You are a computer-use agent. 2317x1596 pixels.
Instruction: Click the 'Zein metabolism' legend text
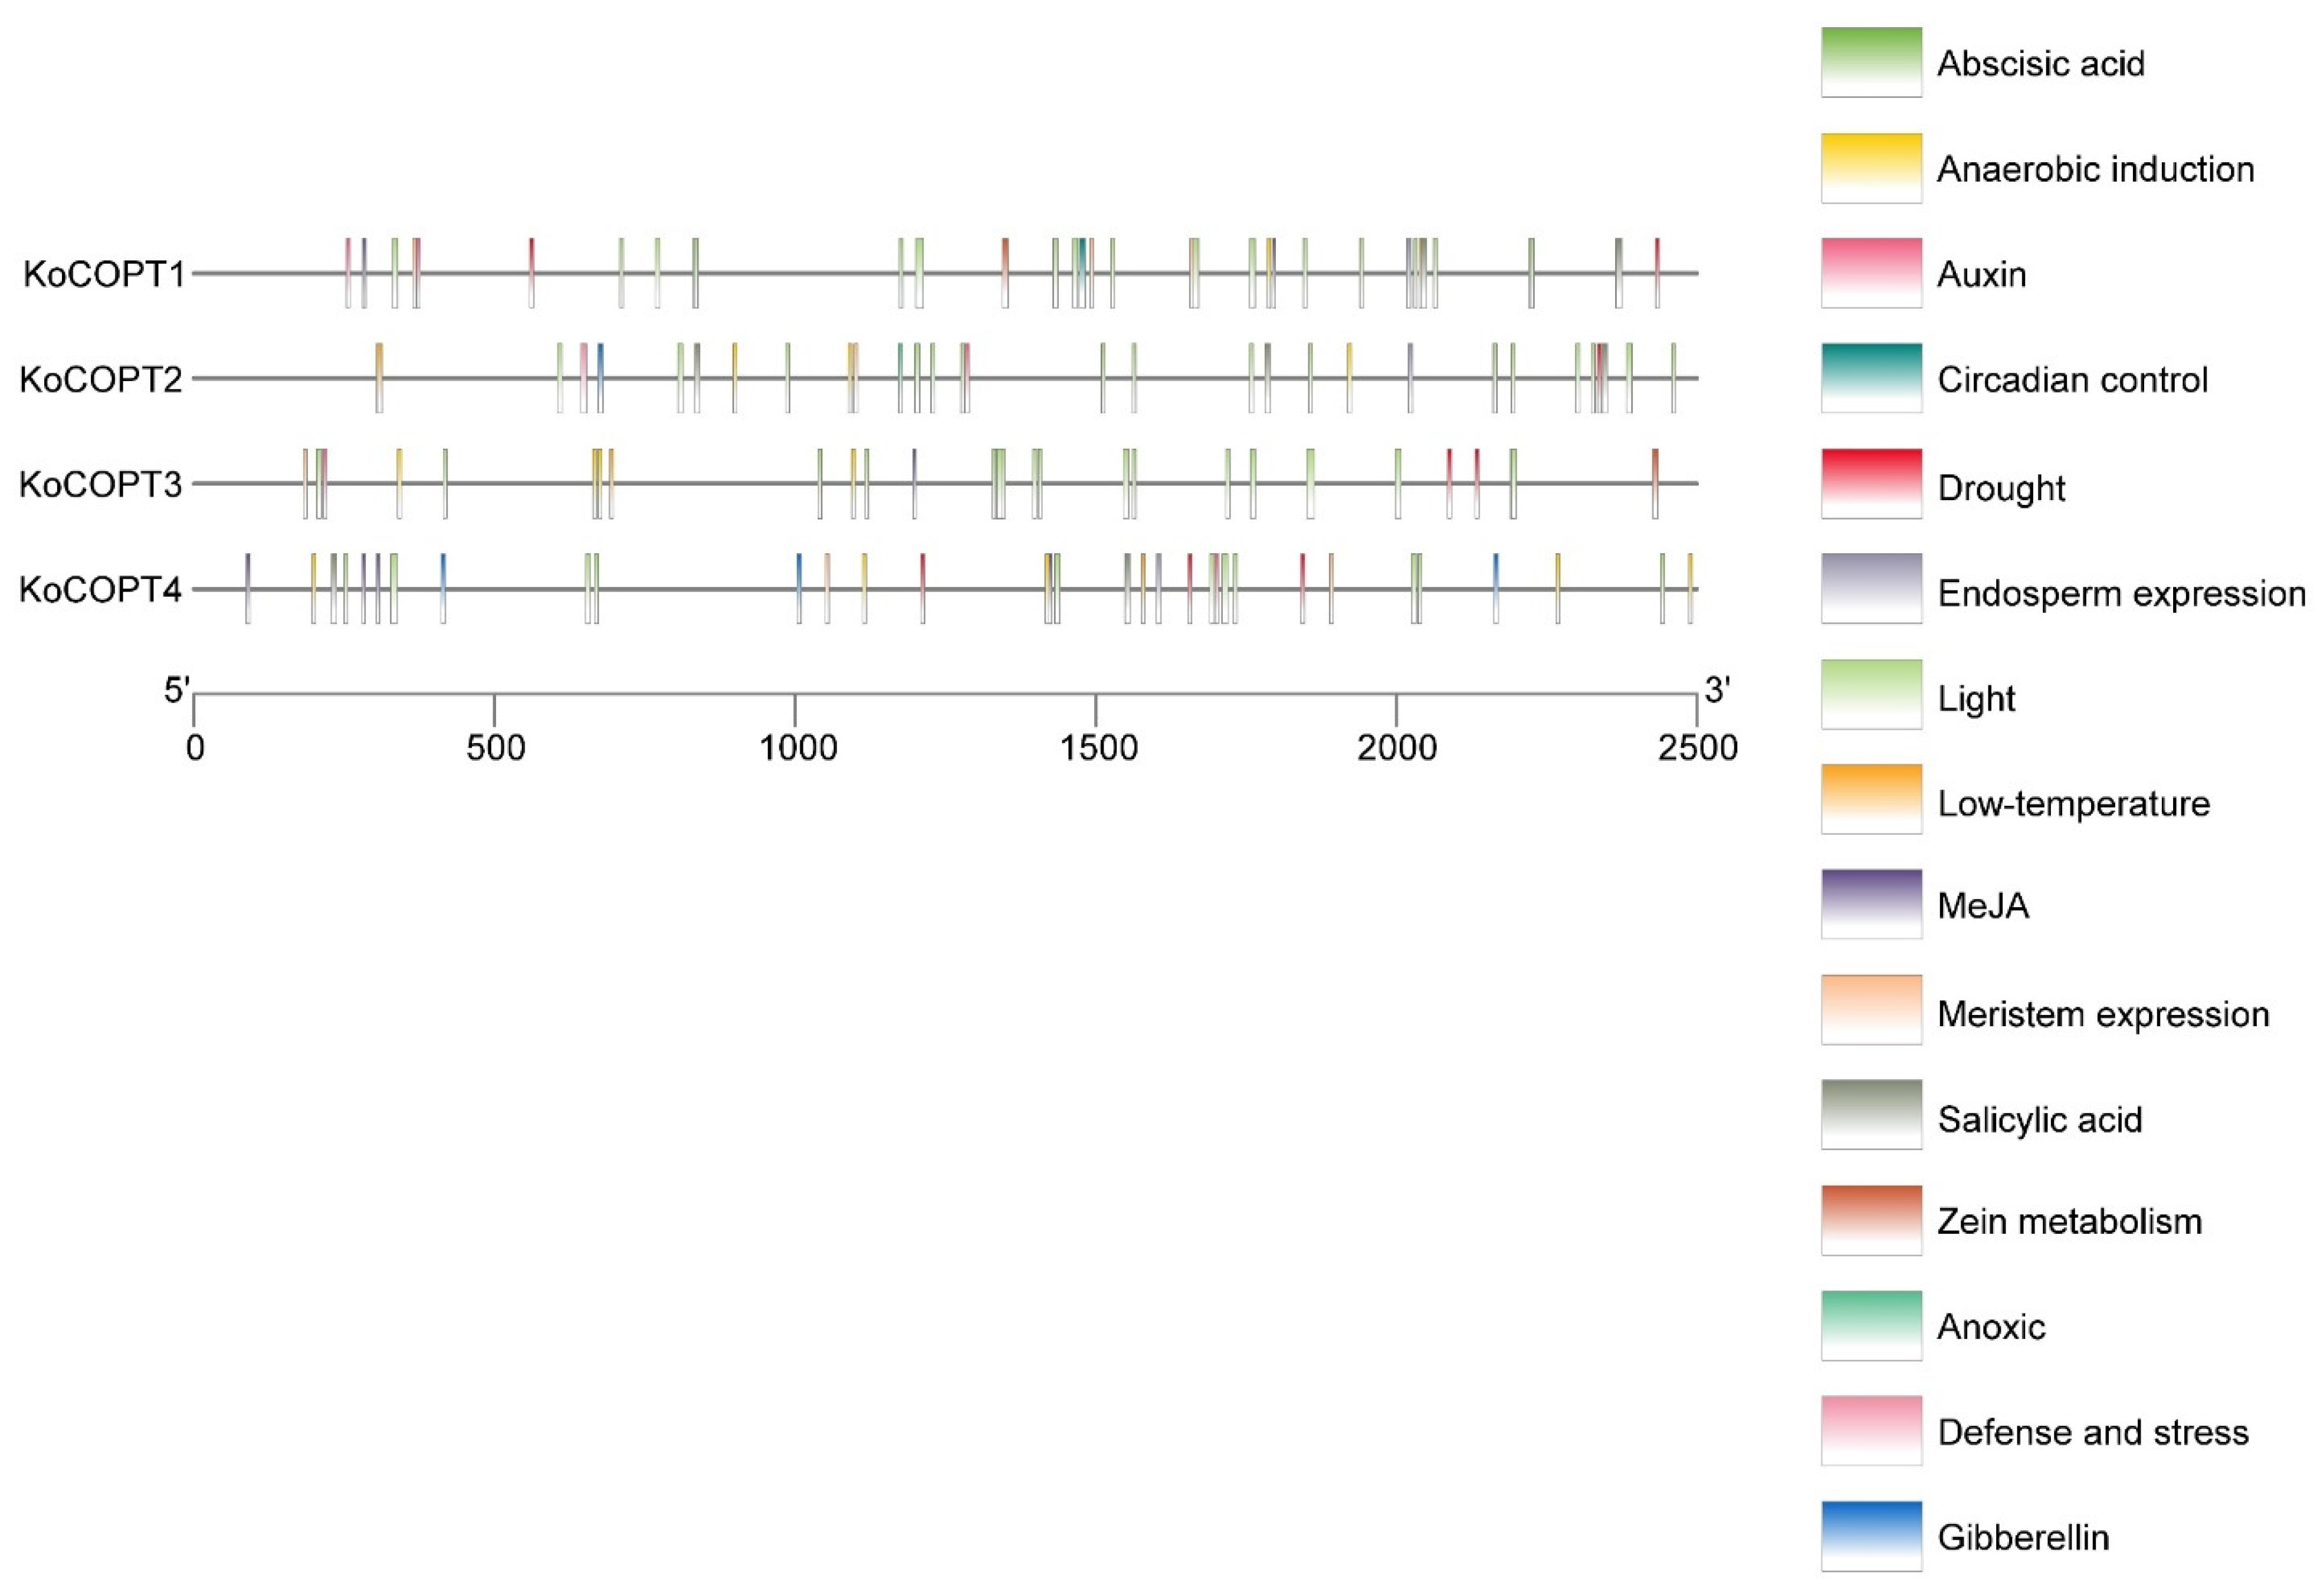pyautogui.click(x=2069, y=1222)
